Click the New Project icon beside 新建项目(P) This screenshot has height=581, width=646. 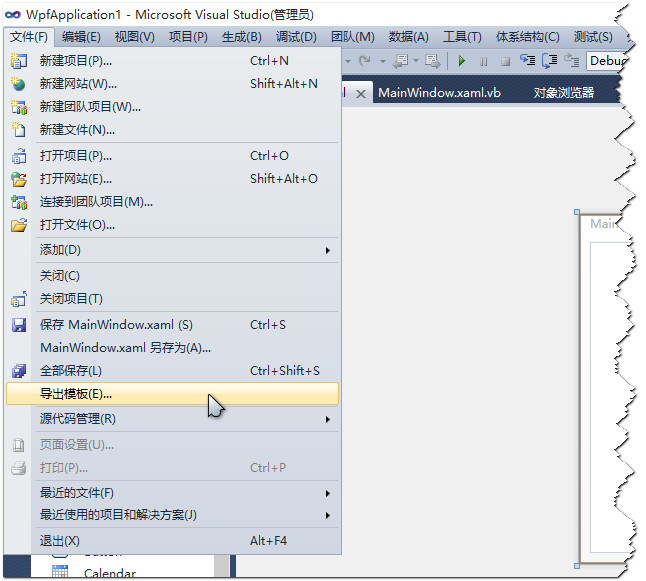[x=19, y=61]
